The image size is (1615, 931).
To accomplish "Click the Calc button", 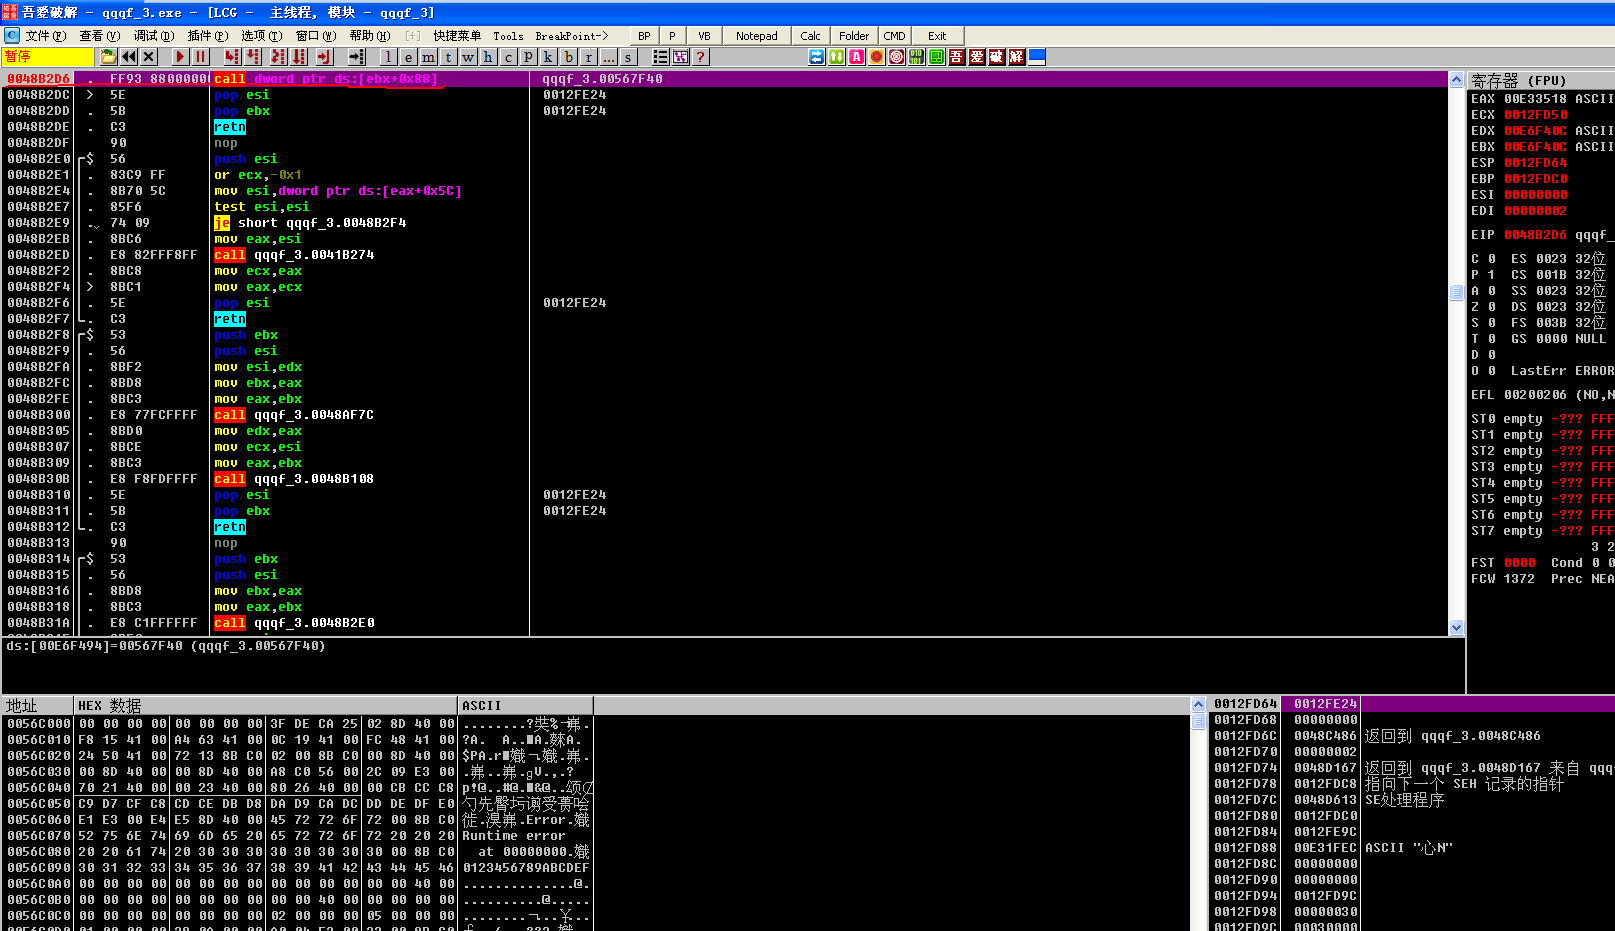I will (811, 36).
